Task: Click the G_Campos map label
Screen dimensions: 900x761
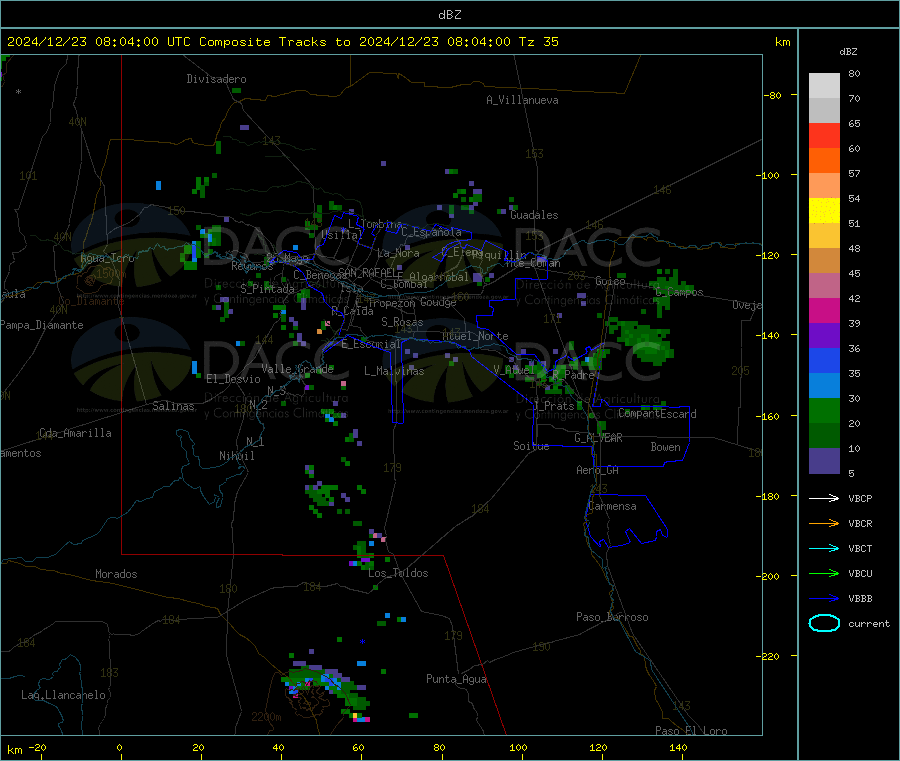Action: click(679, 292)
